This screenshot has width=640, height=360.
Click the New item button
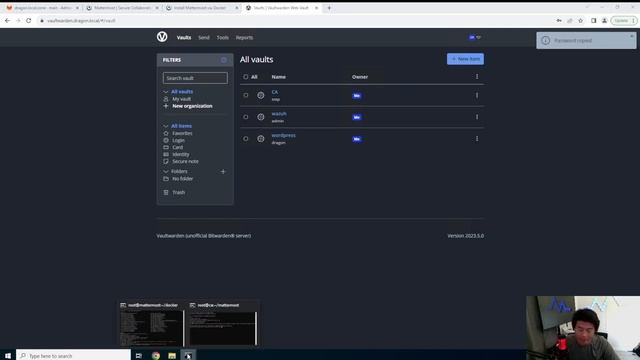(465, 59)
